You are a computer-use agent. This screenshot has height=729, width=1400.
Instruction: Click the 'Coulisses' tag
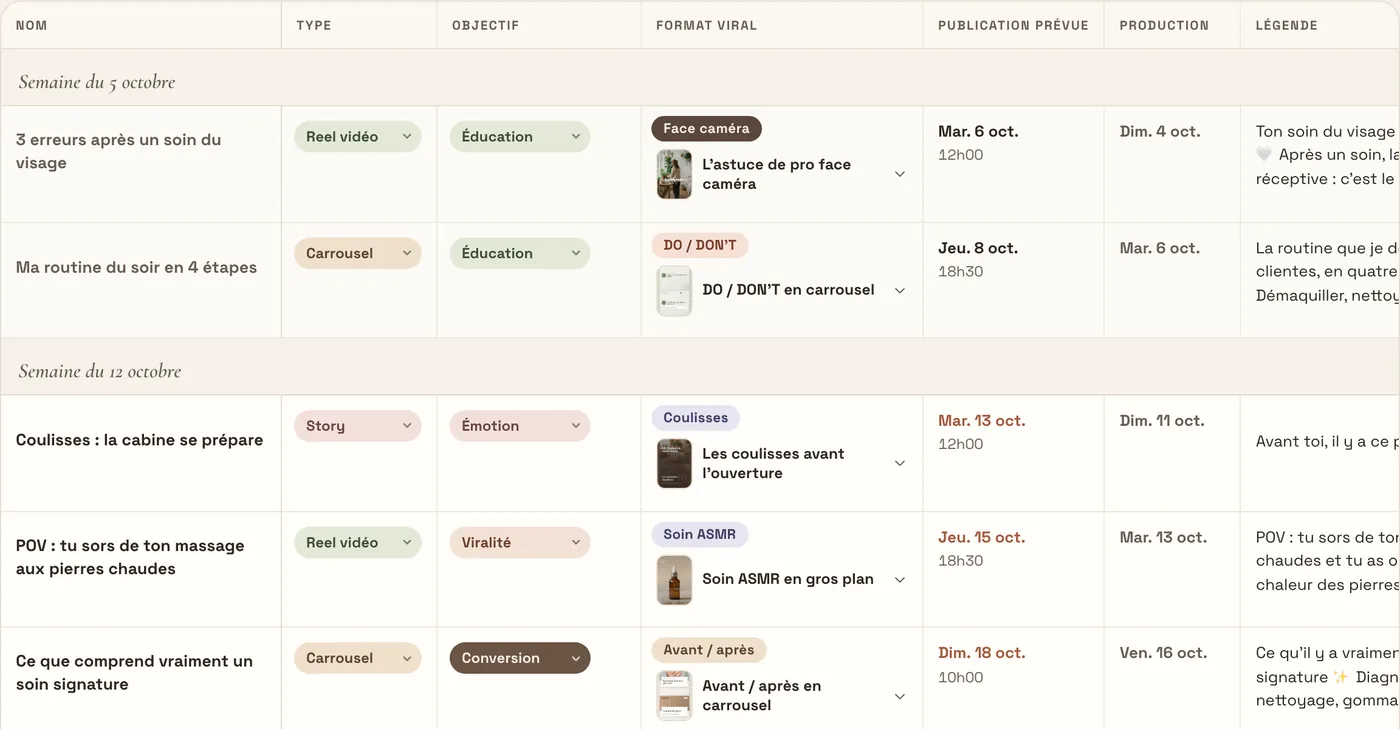[x=695, y=418]
